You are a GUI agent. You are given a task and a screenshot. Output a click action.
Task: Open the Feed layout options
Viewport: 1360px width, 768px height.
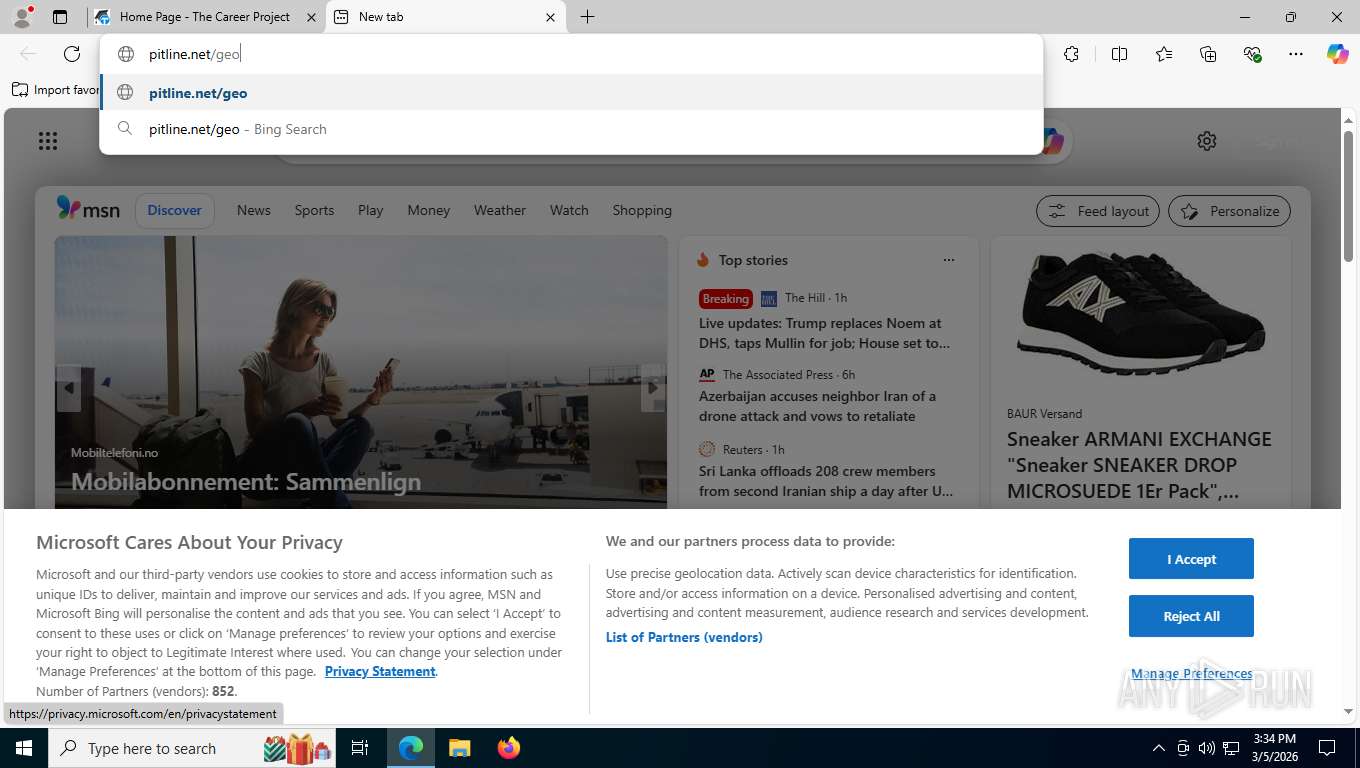(1098, 211)
